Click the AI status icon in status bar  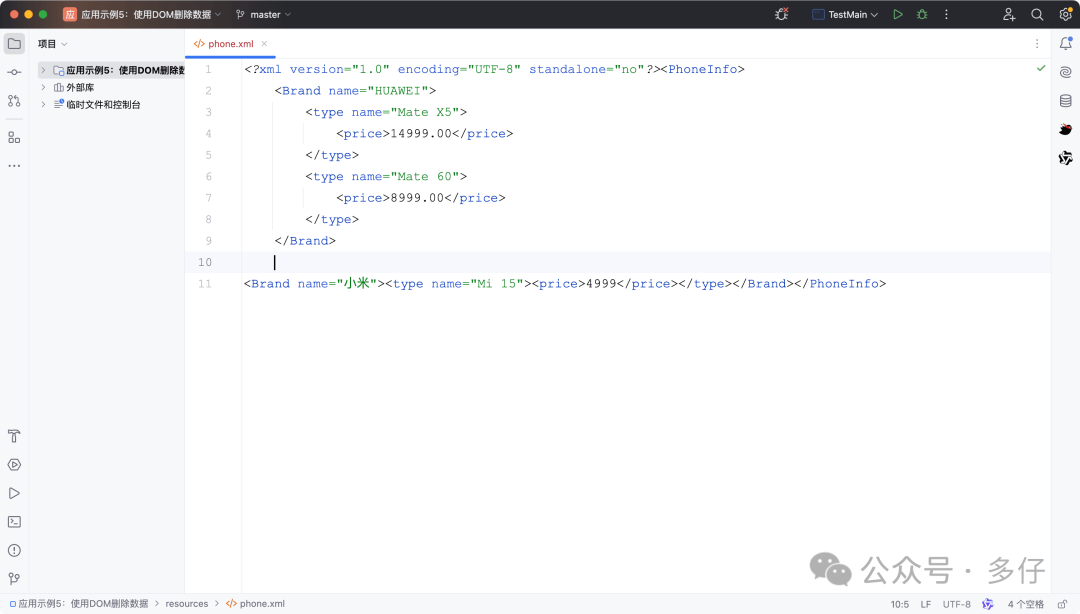988,604
